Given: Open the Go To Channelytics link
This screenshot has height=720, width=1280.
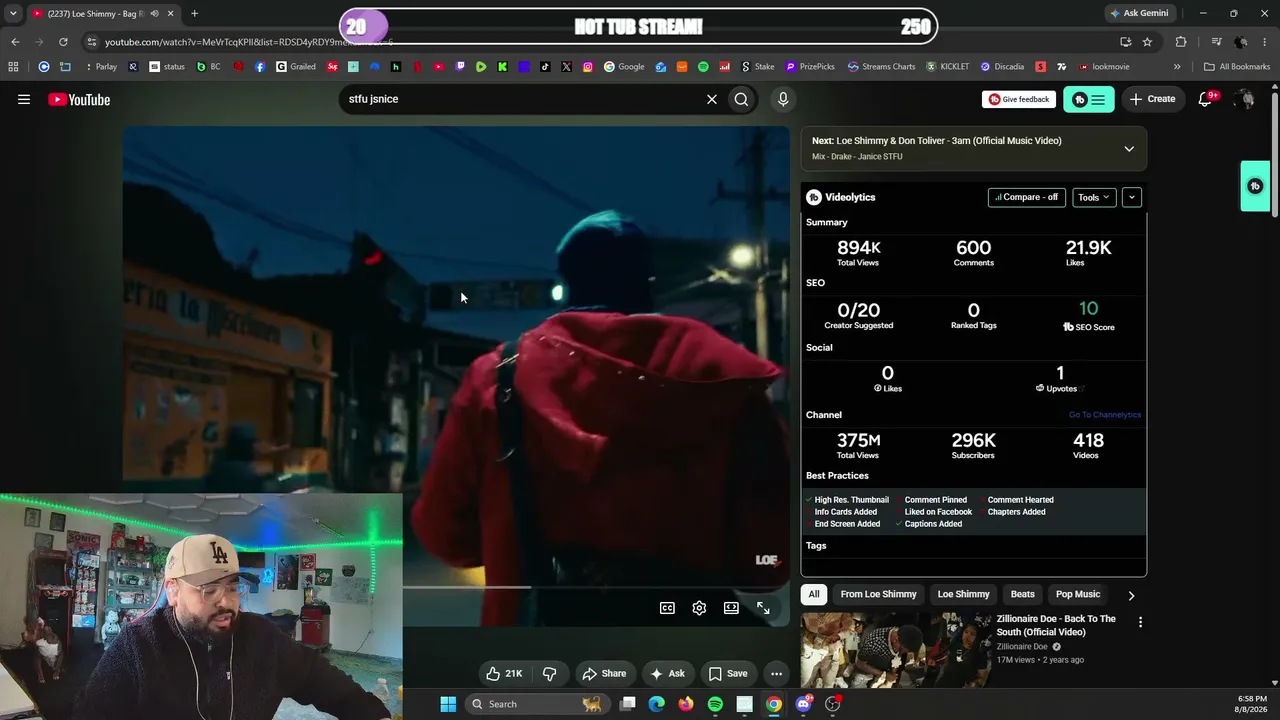Looking at the screenshot, I should point(1105,415).
